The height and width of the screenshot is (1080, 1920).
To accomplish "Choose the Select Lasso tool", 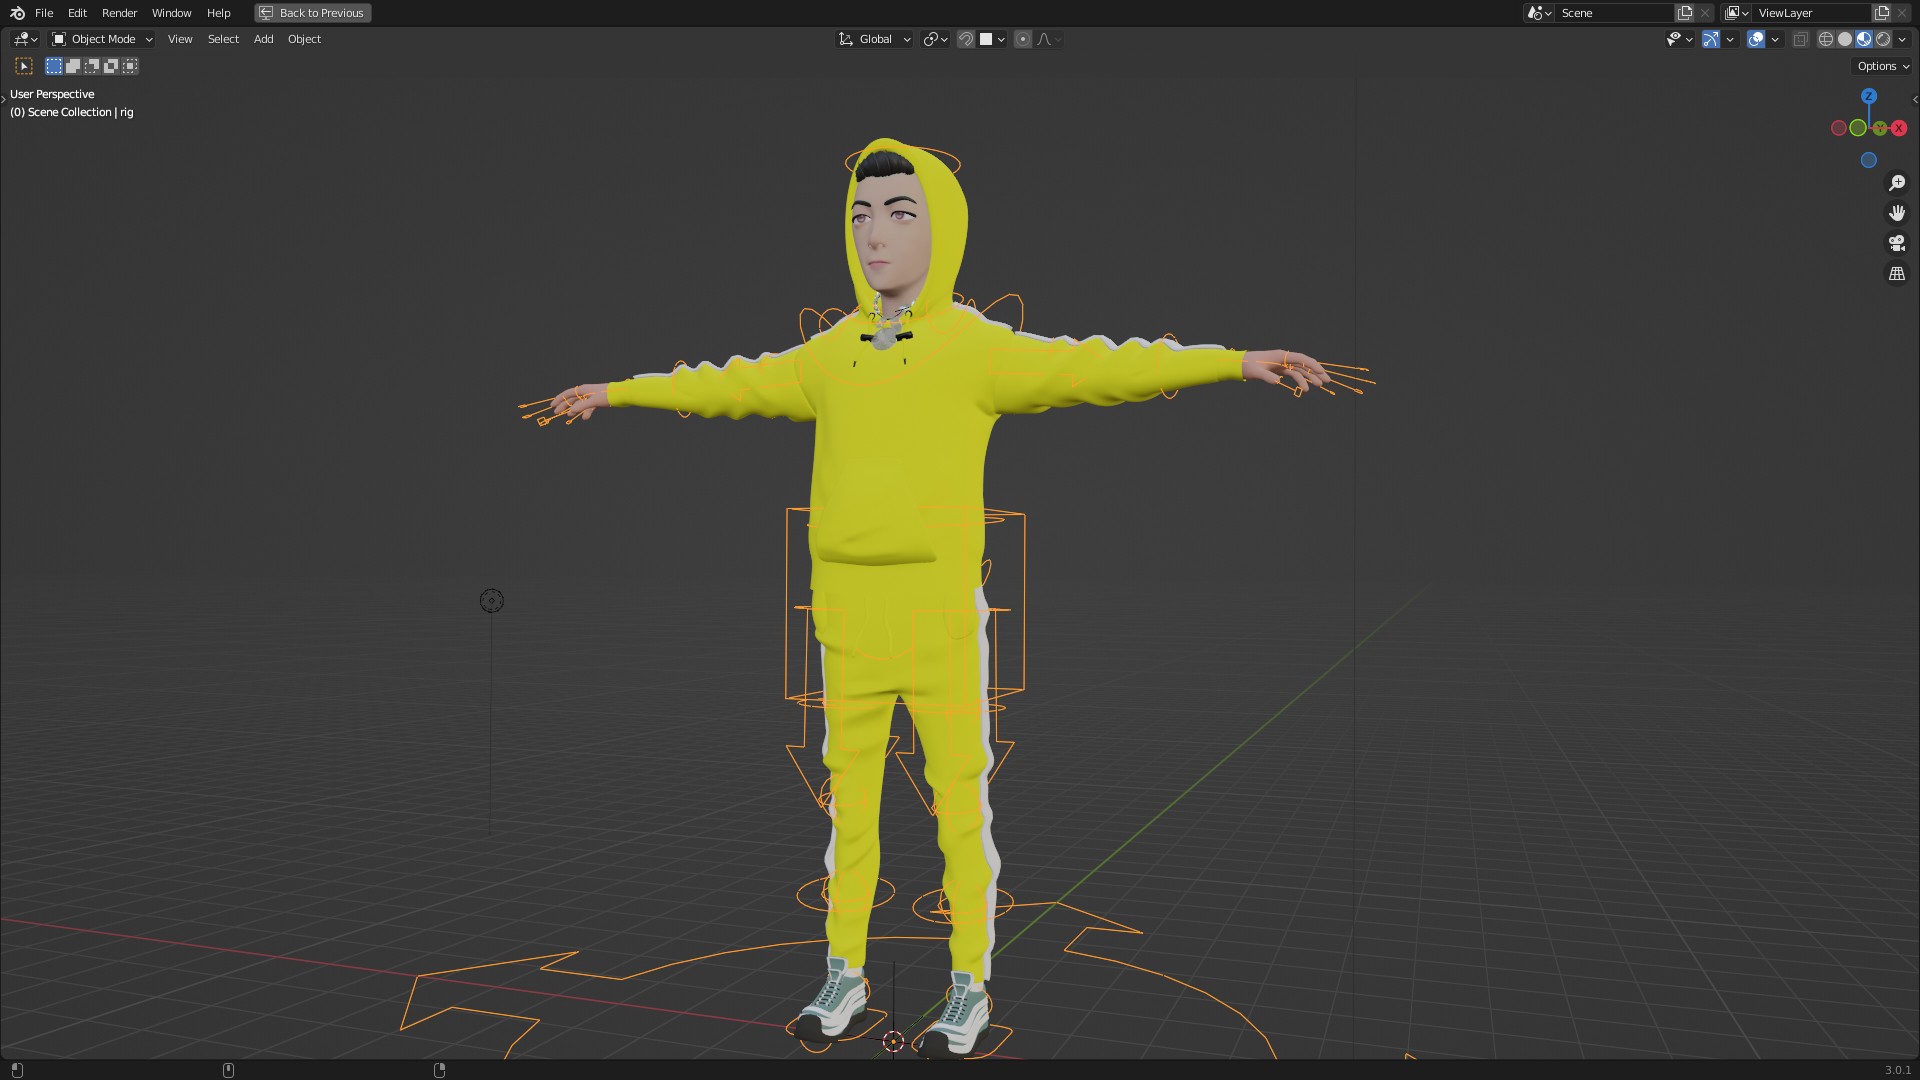I will tap(91, 66).
